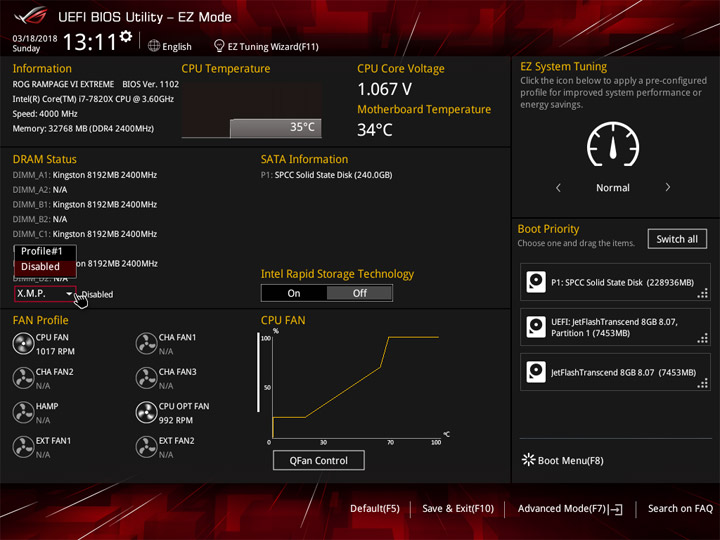Click the CHA FAN3 fan icon

(x=146, y=378)
